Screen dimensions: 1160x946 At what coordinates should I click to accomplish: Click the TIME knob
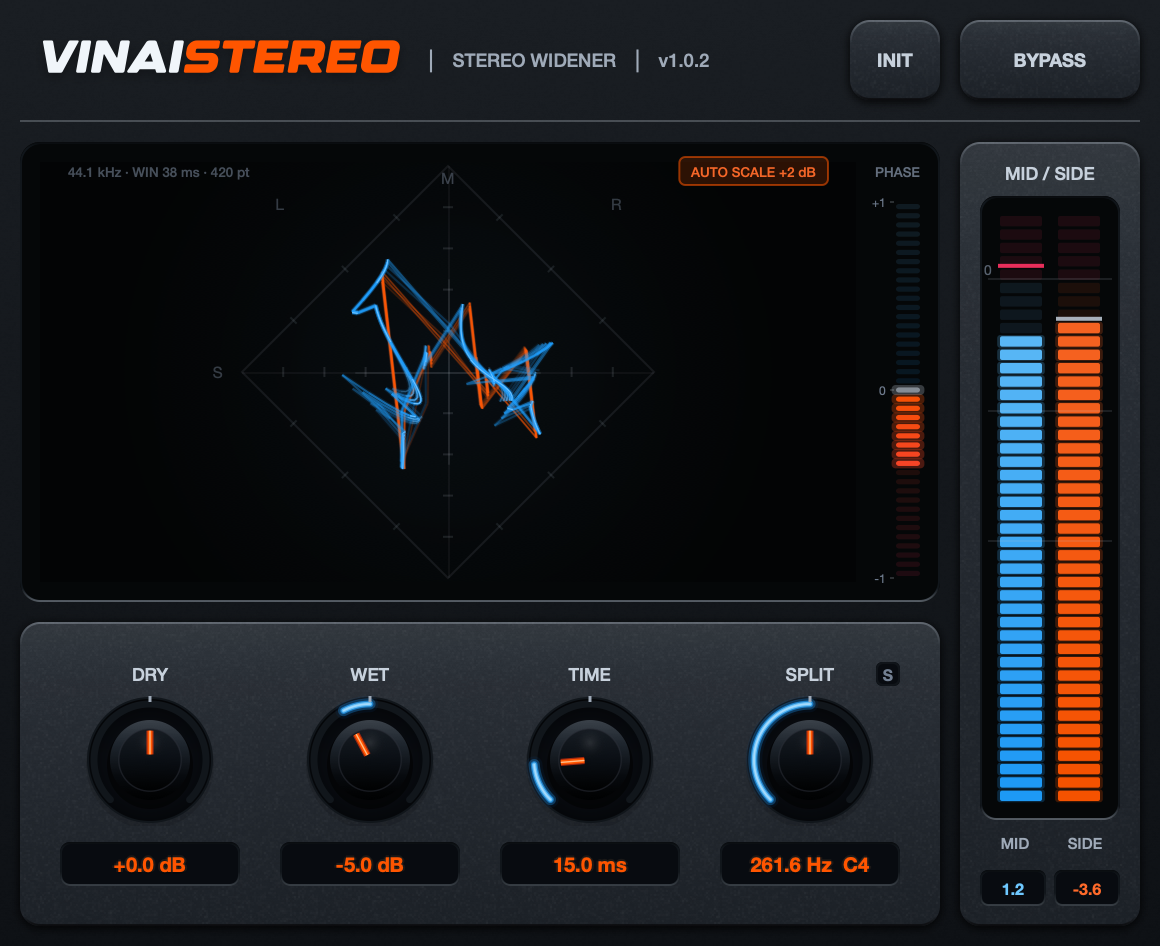click(x=590, y=759)
